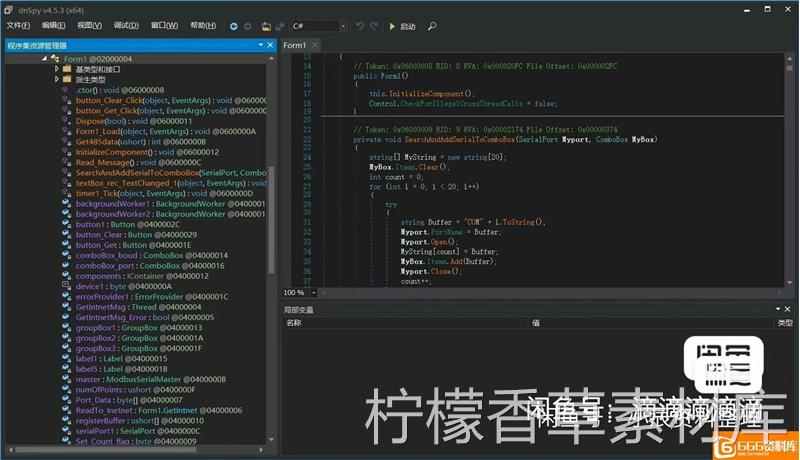Open the 帮助(H) menu
The image size is (800, 460).
click(x=203, y=25)
